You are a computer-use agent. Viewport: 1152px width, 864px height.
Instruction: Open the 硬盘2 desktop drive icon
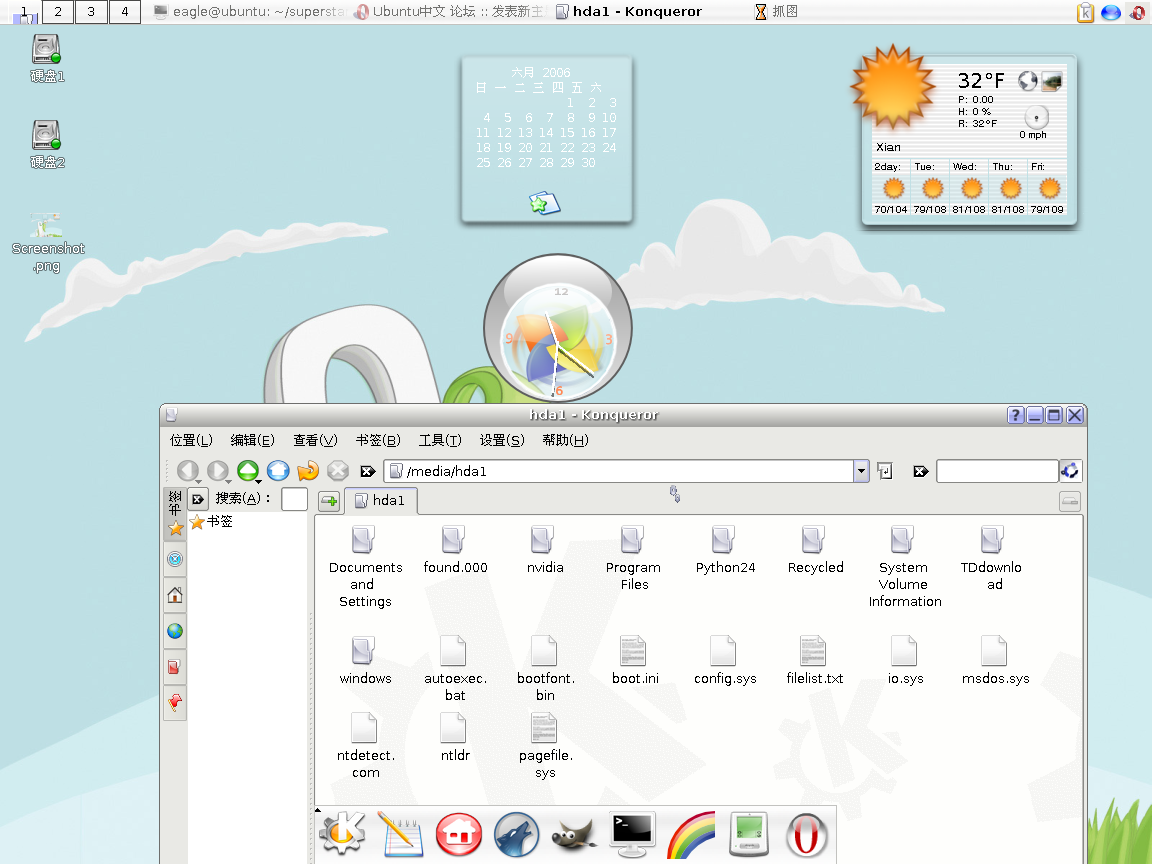47,145
